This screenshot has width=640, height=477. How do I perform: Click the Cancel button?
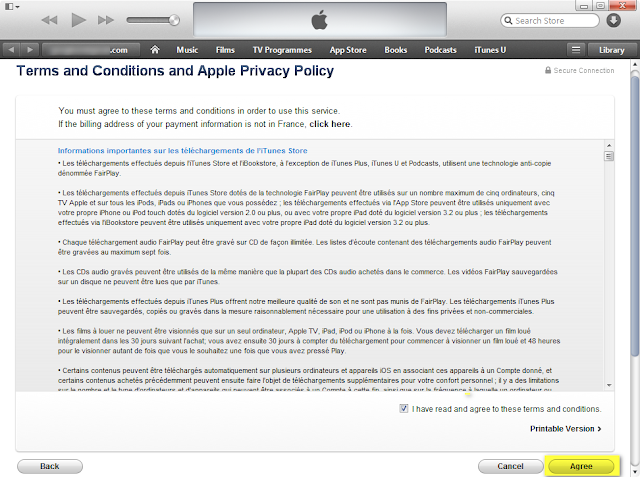tap(510, 466)
